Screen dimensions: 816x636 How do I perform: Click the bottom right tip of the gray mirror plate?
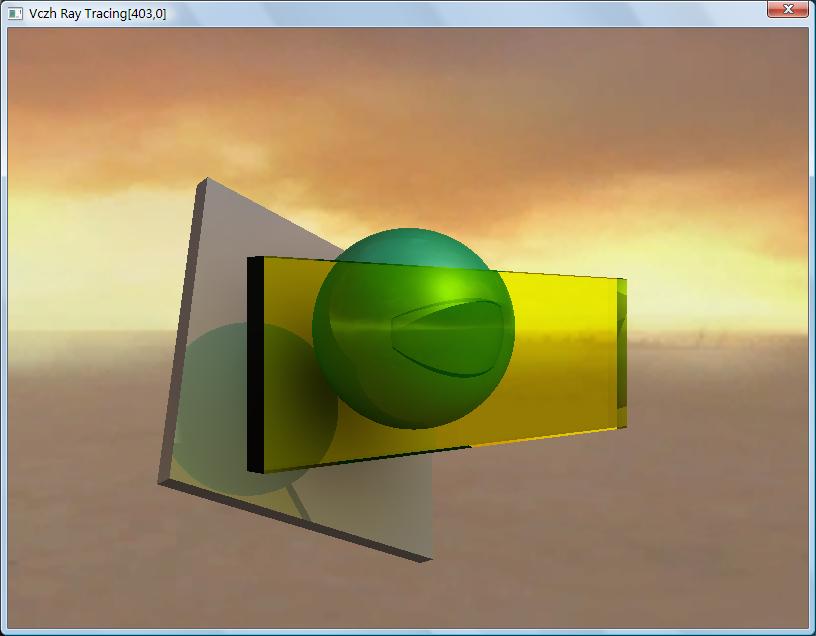(429, 558)
